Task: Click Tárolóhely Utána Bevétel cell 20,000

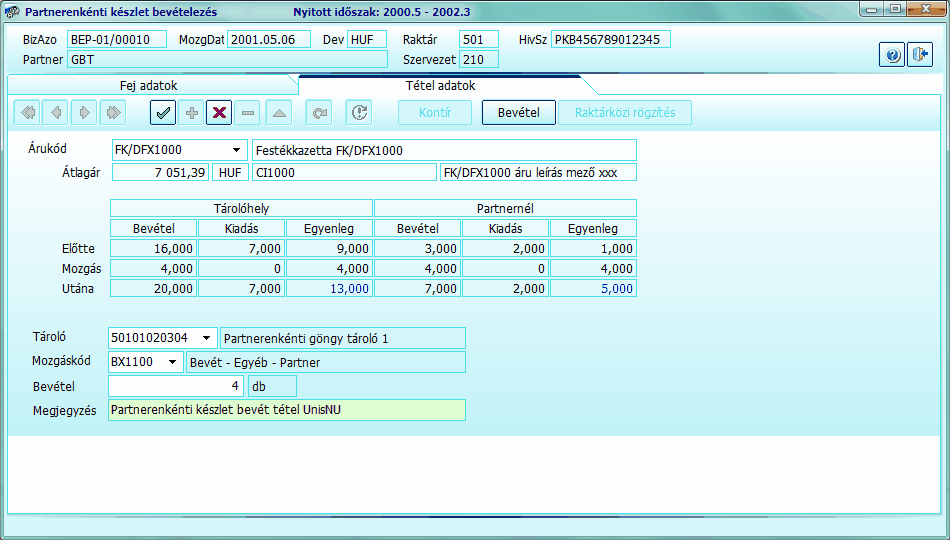Action: click(153, 288)
